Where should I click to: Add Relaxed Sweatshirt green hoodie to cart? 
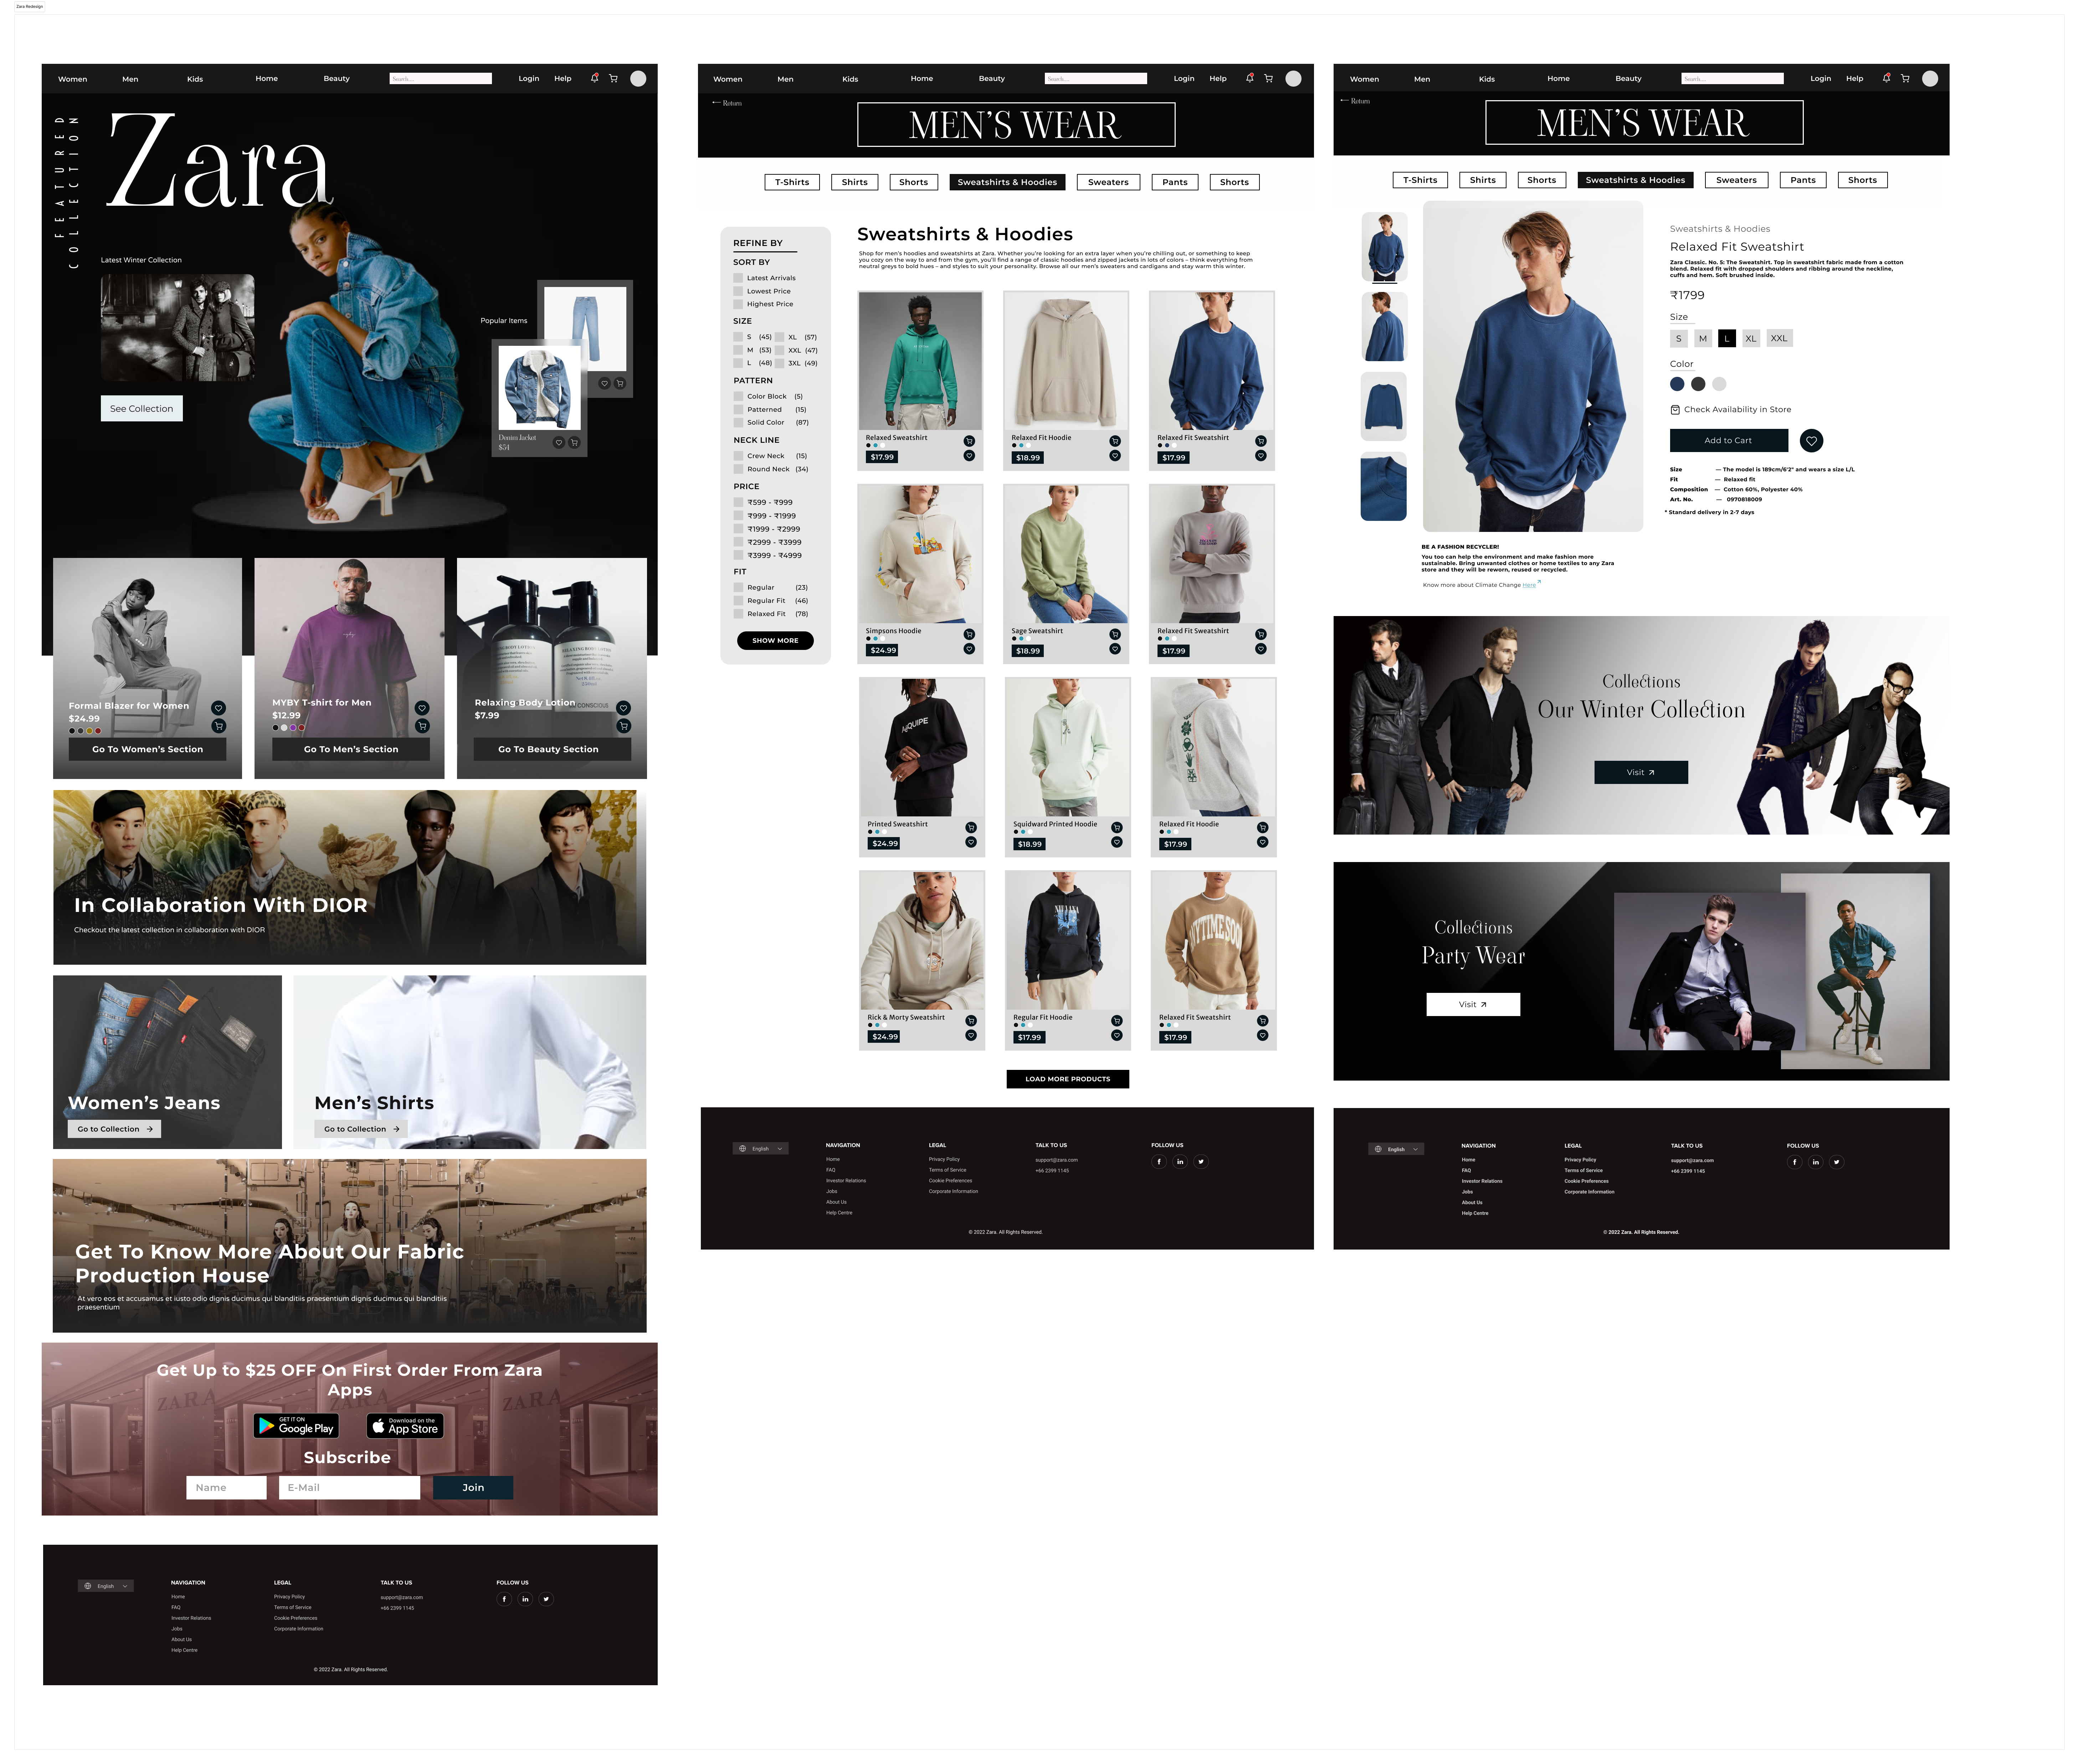point(969,441)
